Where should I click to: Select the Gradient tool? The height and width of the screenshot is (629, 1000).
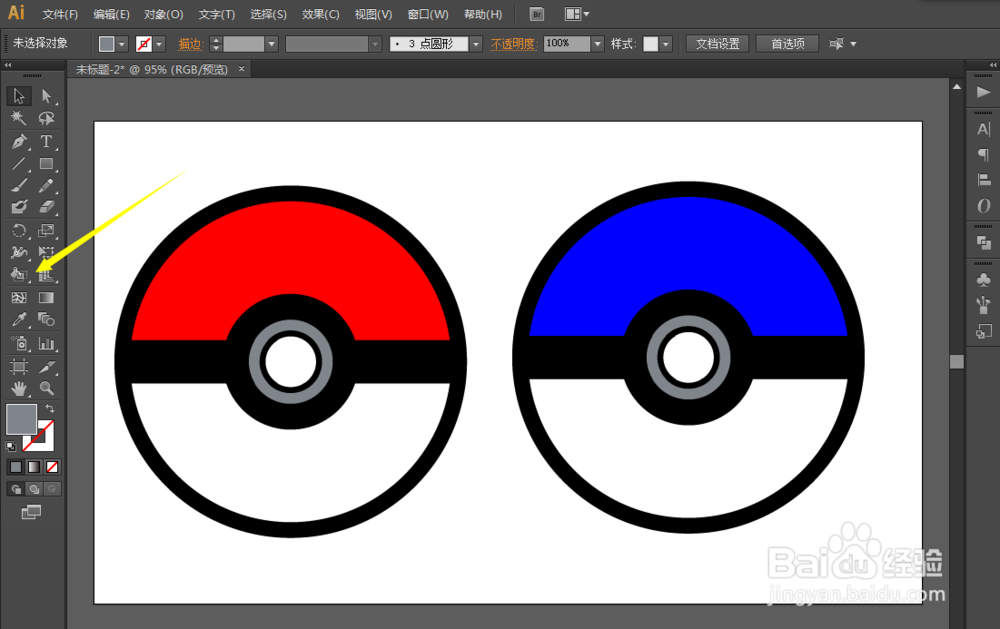(46, 298)
